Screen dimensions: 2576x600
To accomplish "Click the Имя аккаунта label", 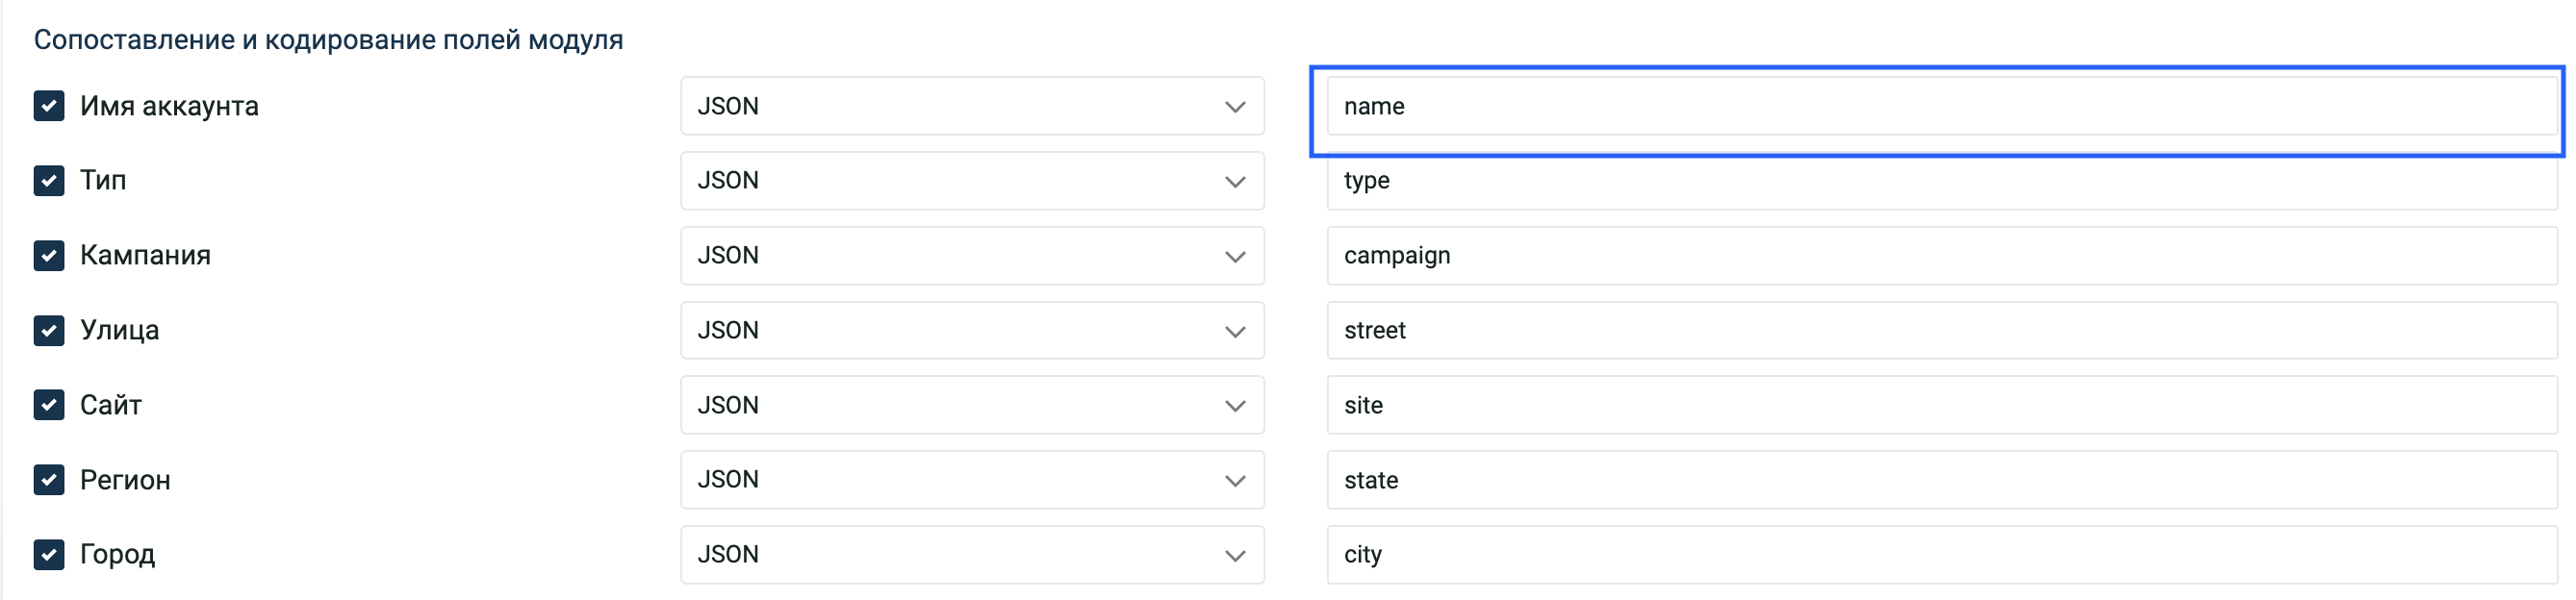I will coord(169,106).
